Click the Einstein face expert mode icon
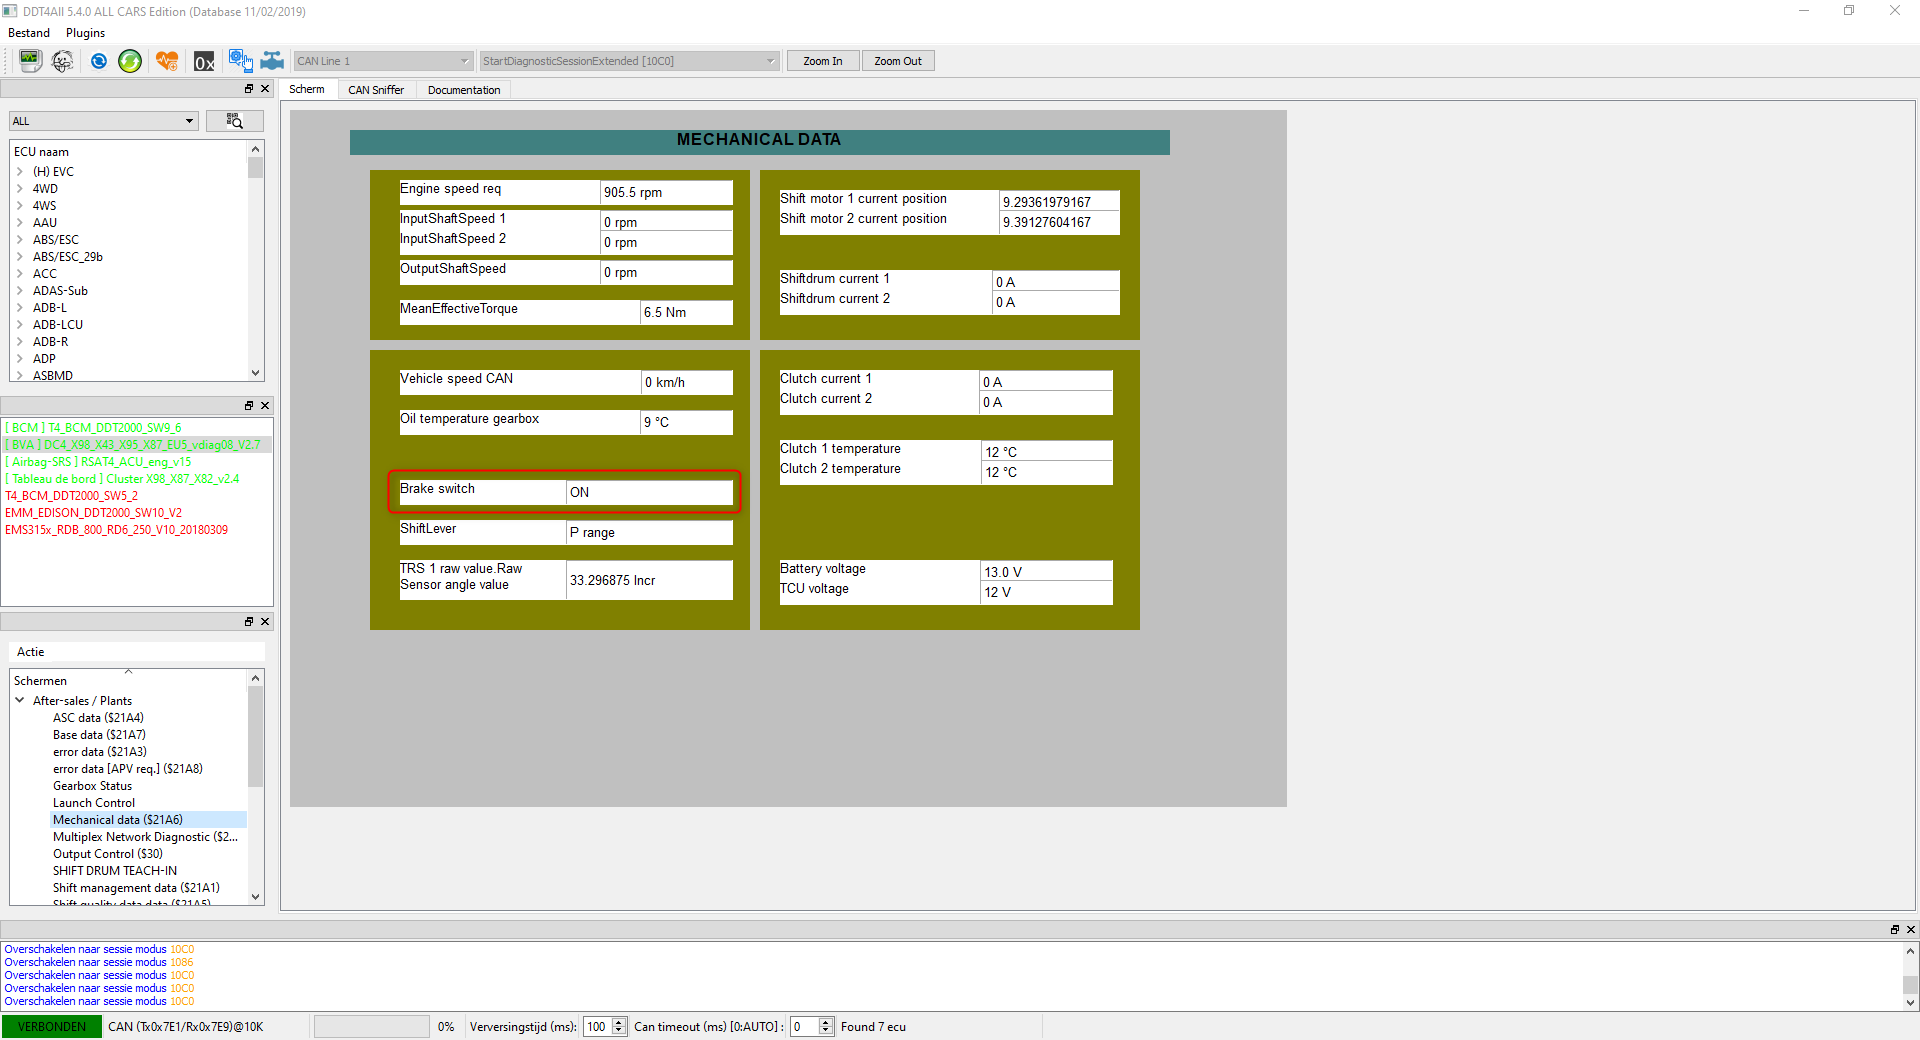 coord(63,61)
